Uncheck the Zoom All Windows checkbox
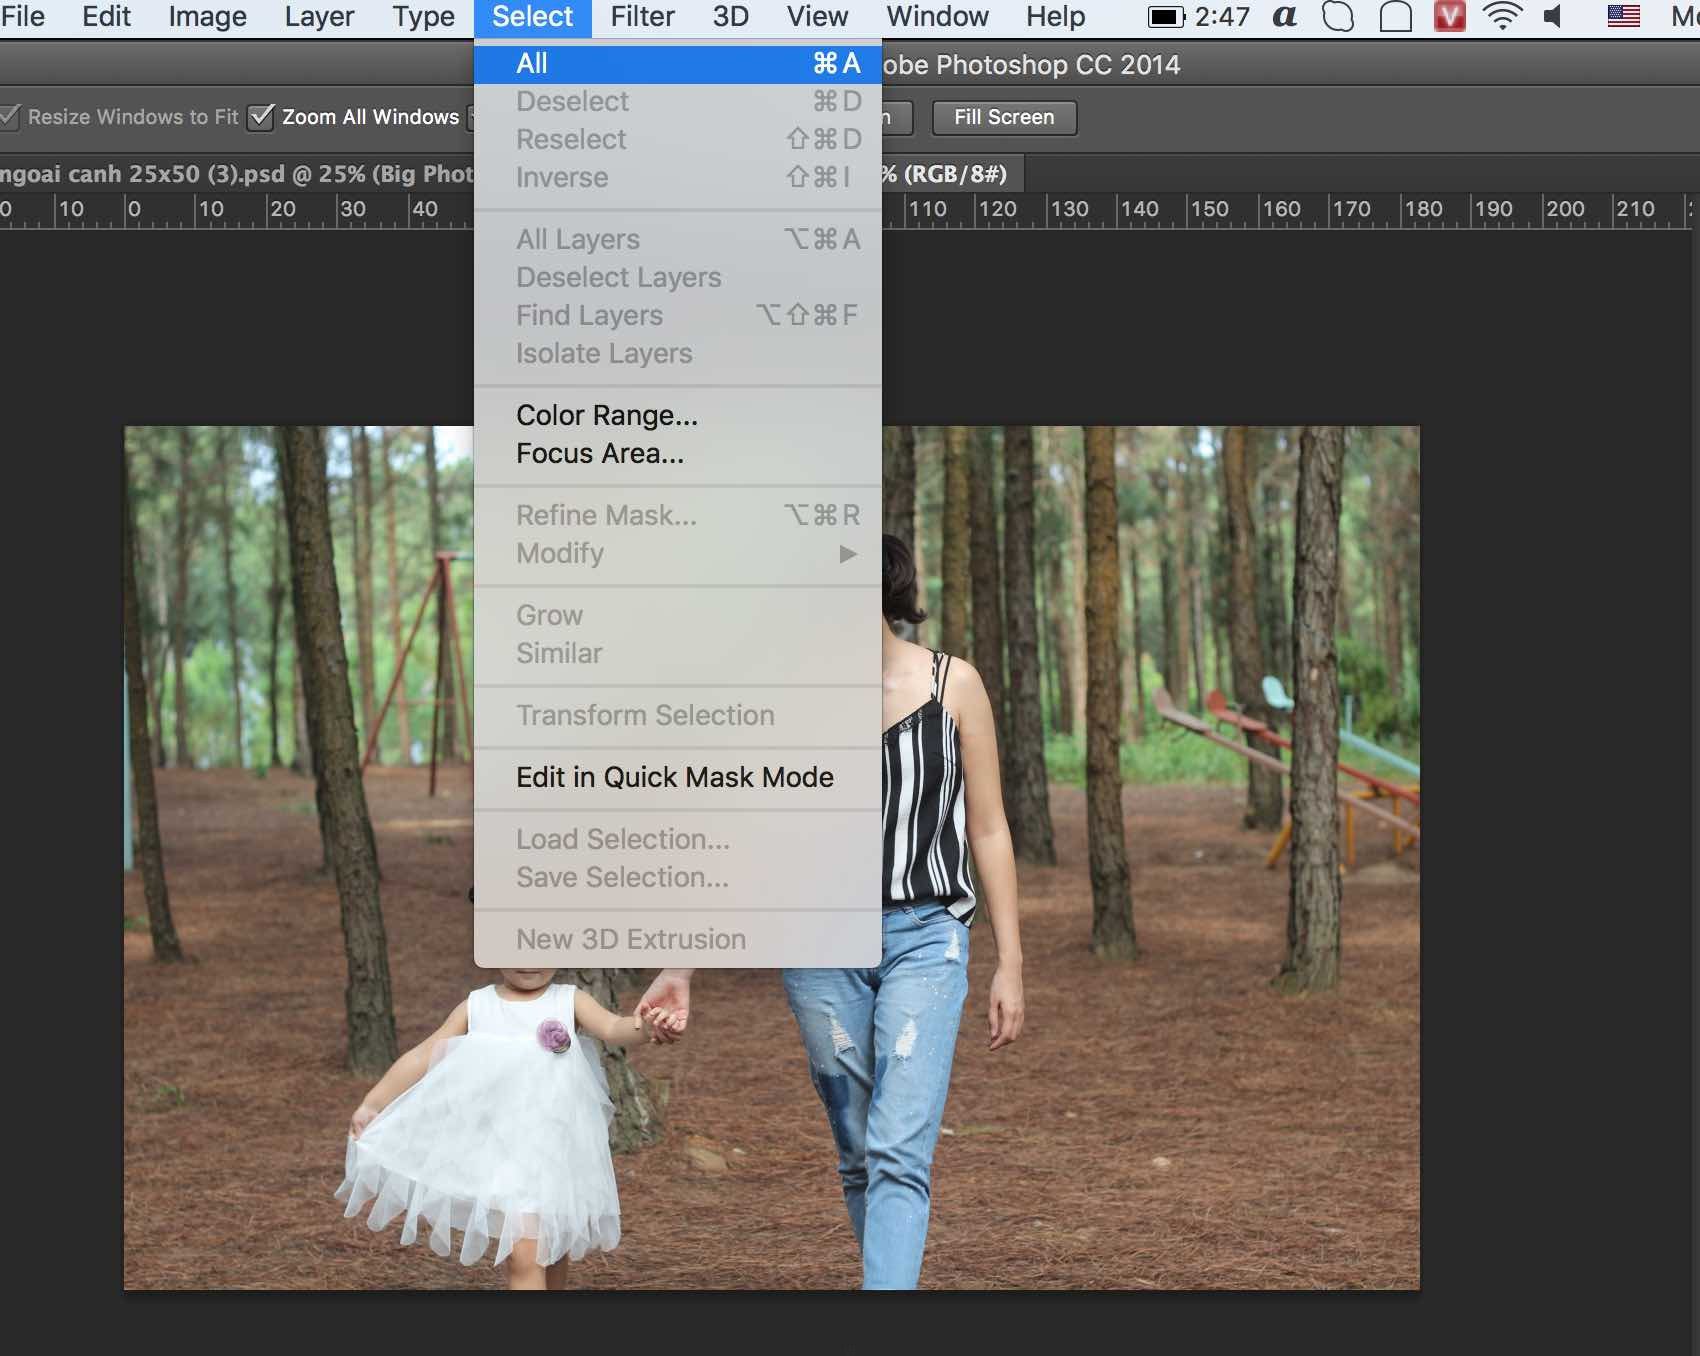Screen dimensions: 1700x1356 click(x=261, y=117)
